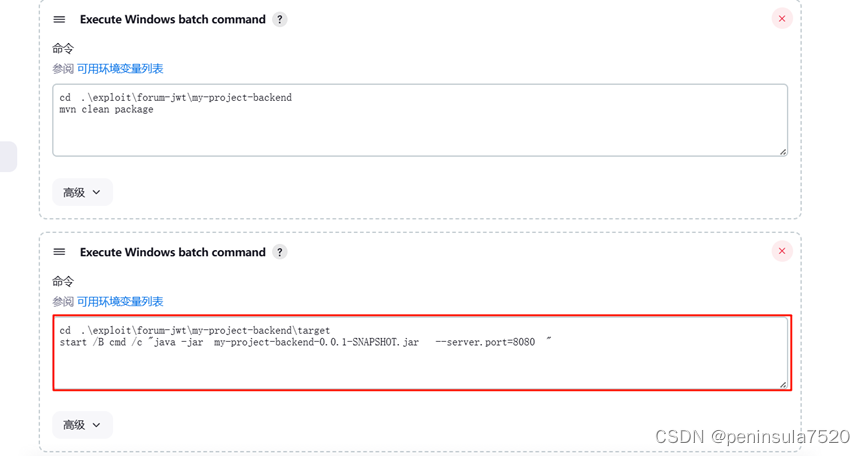This screenshot has height=456, width=865.
Task: Open 可用环境变量列表 link in second step
Action: click(120, 302)
